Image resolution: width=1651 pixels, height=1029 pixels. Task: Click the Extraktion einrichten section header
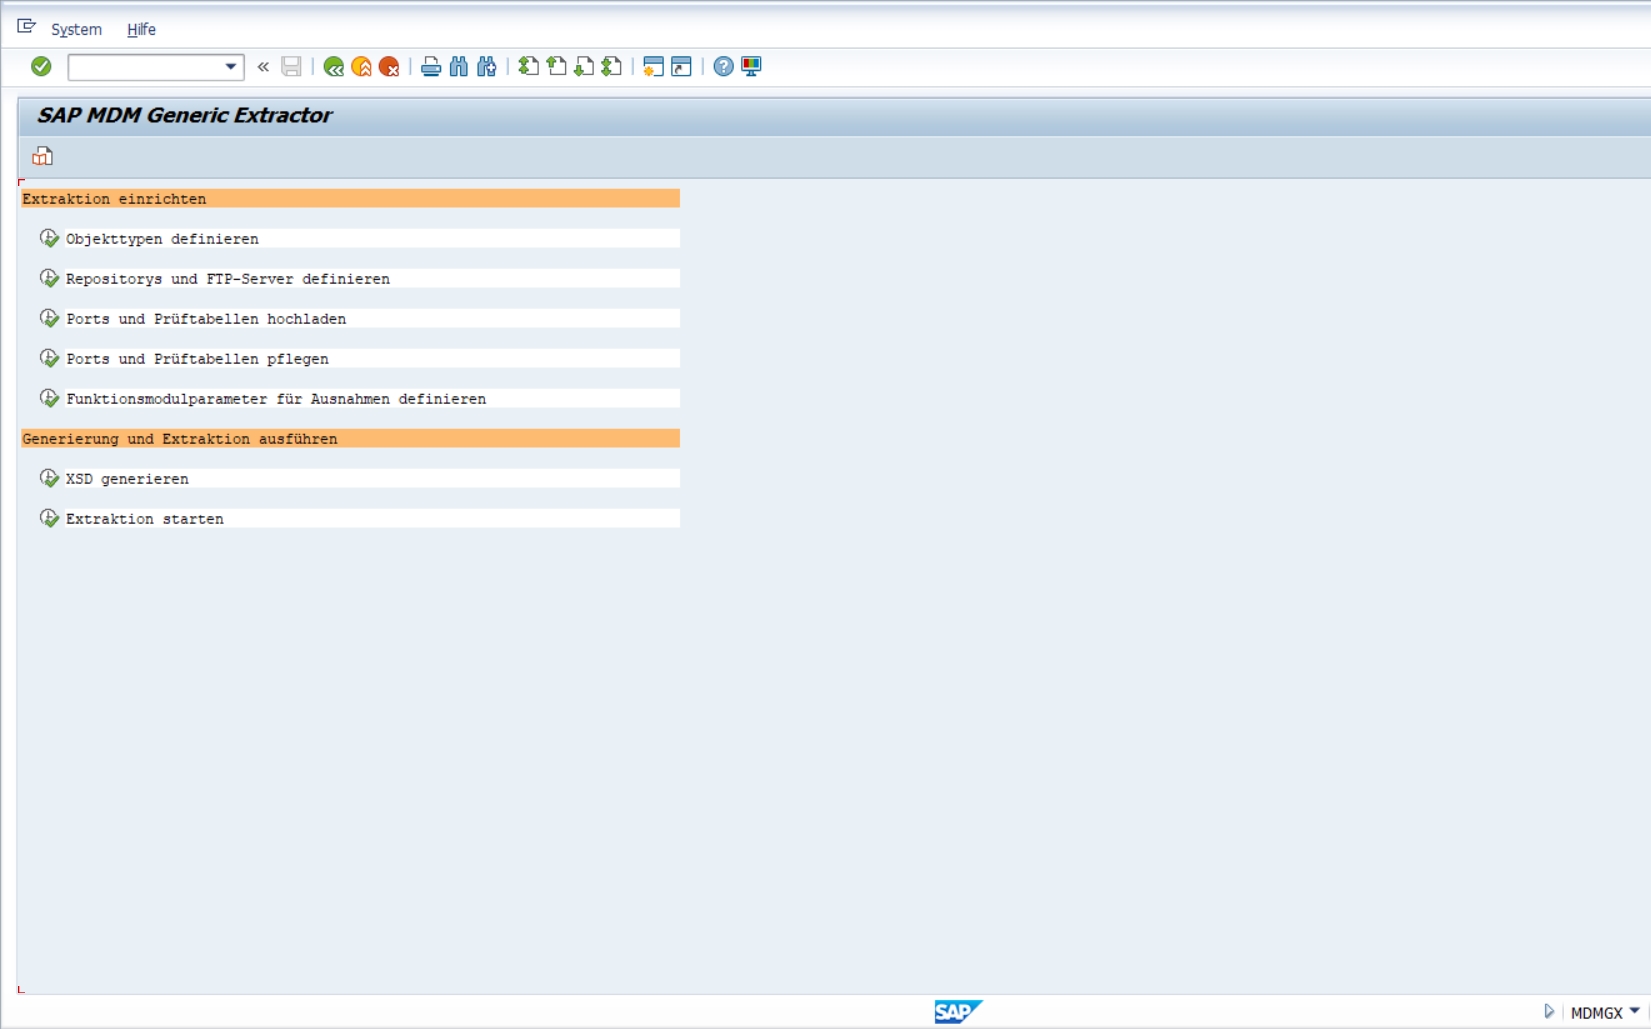click(x=350, y=199)
